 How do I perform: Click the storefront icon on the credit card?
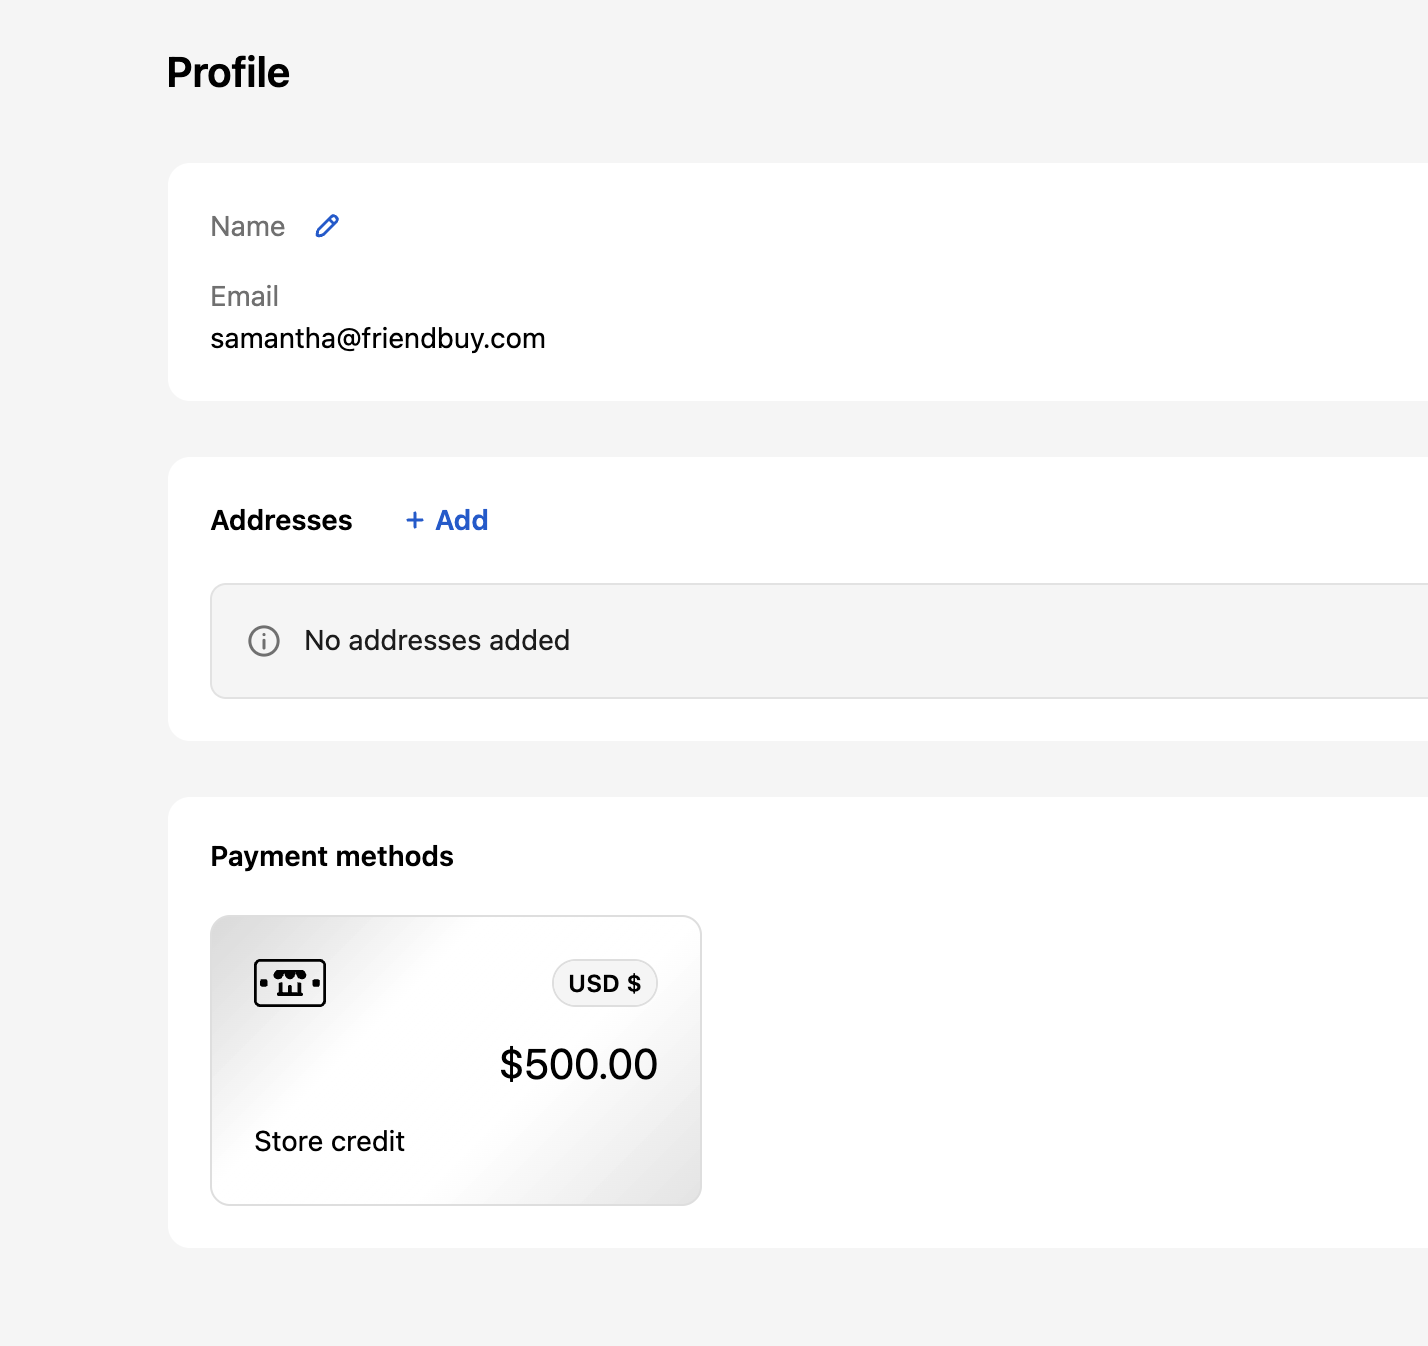pos(290,983)
